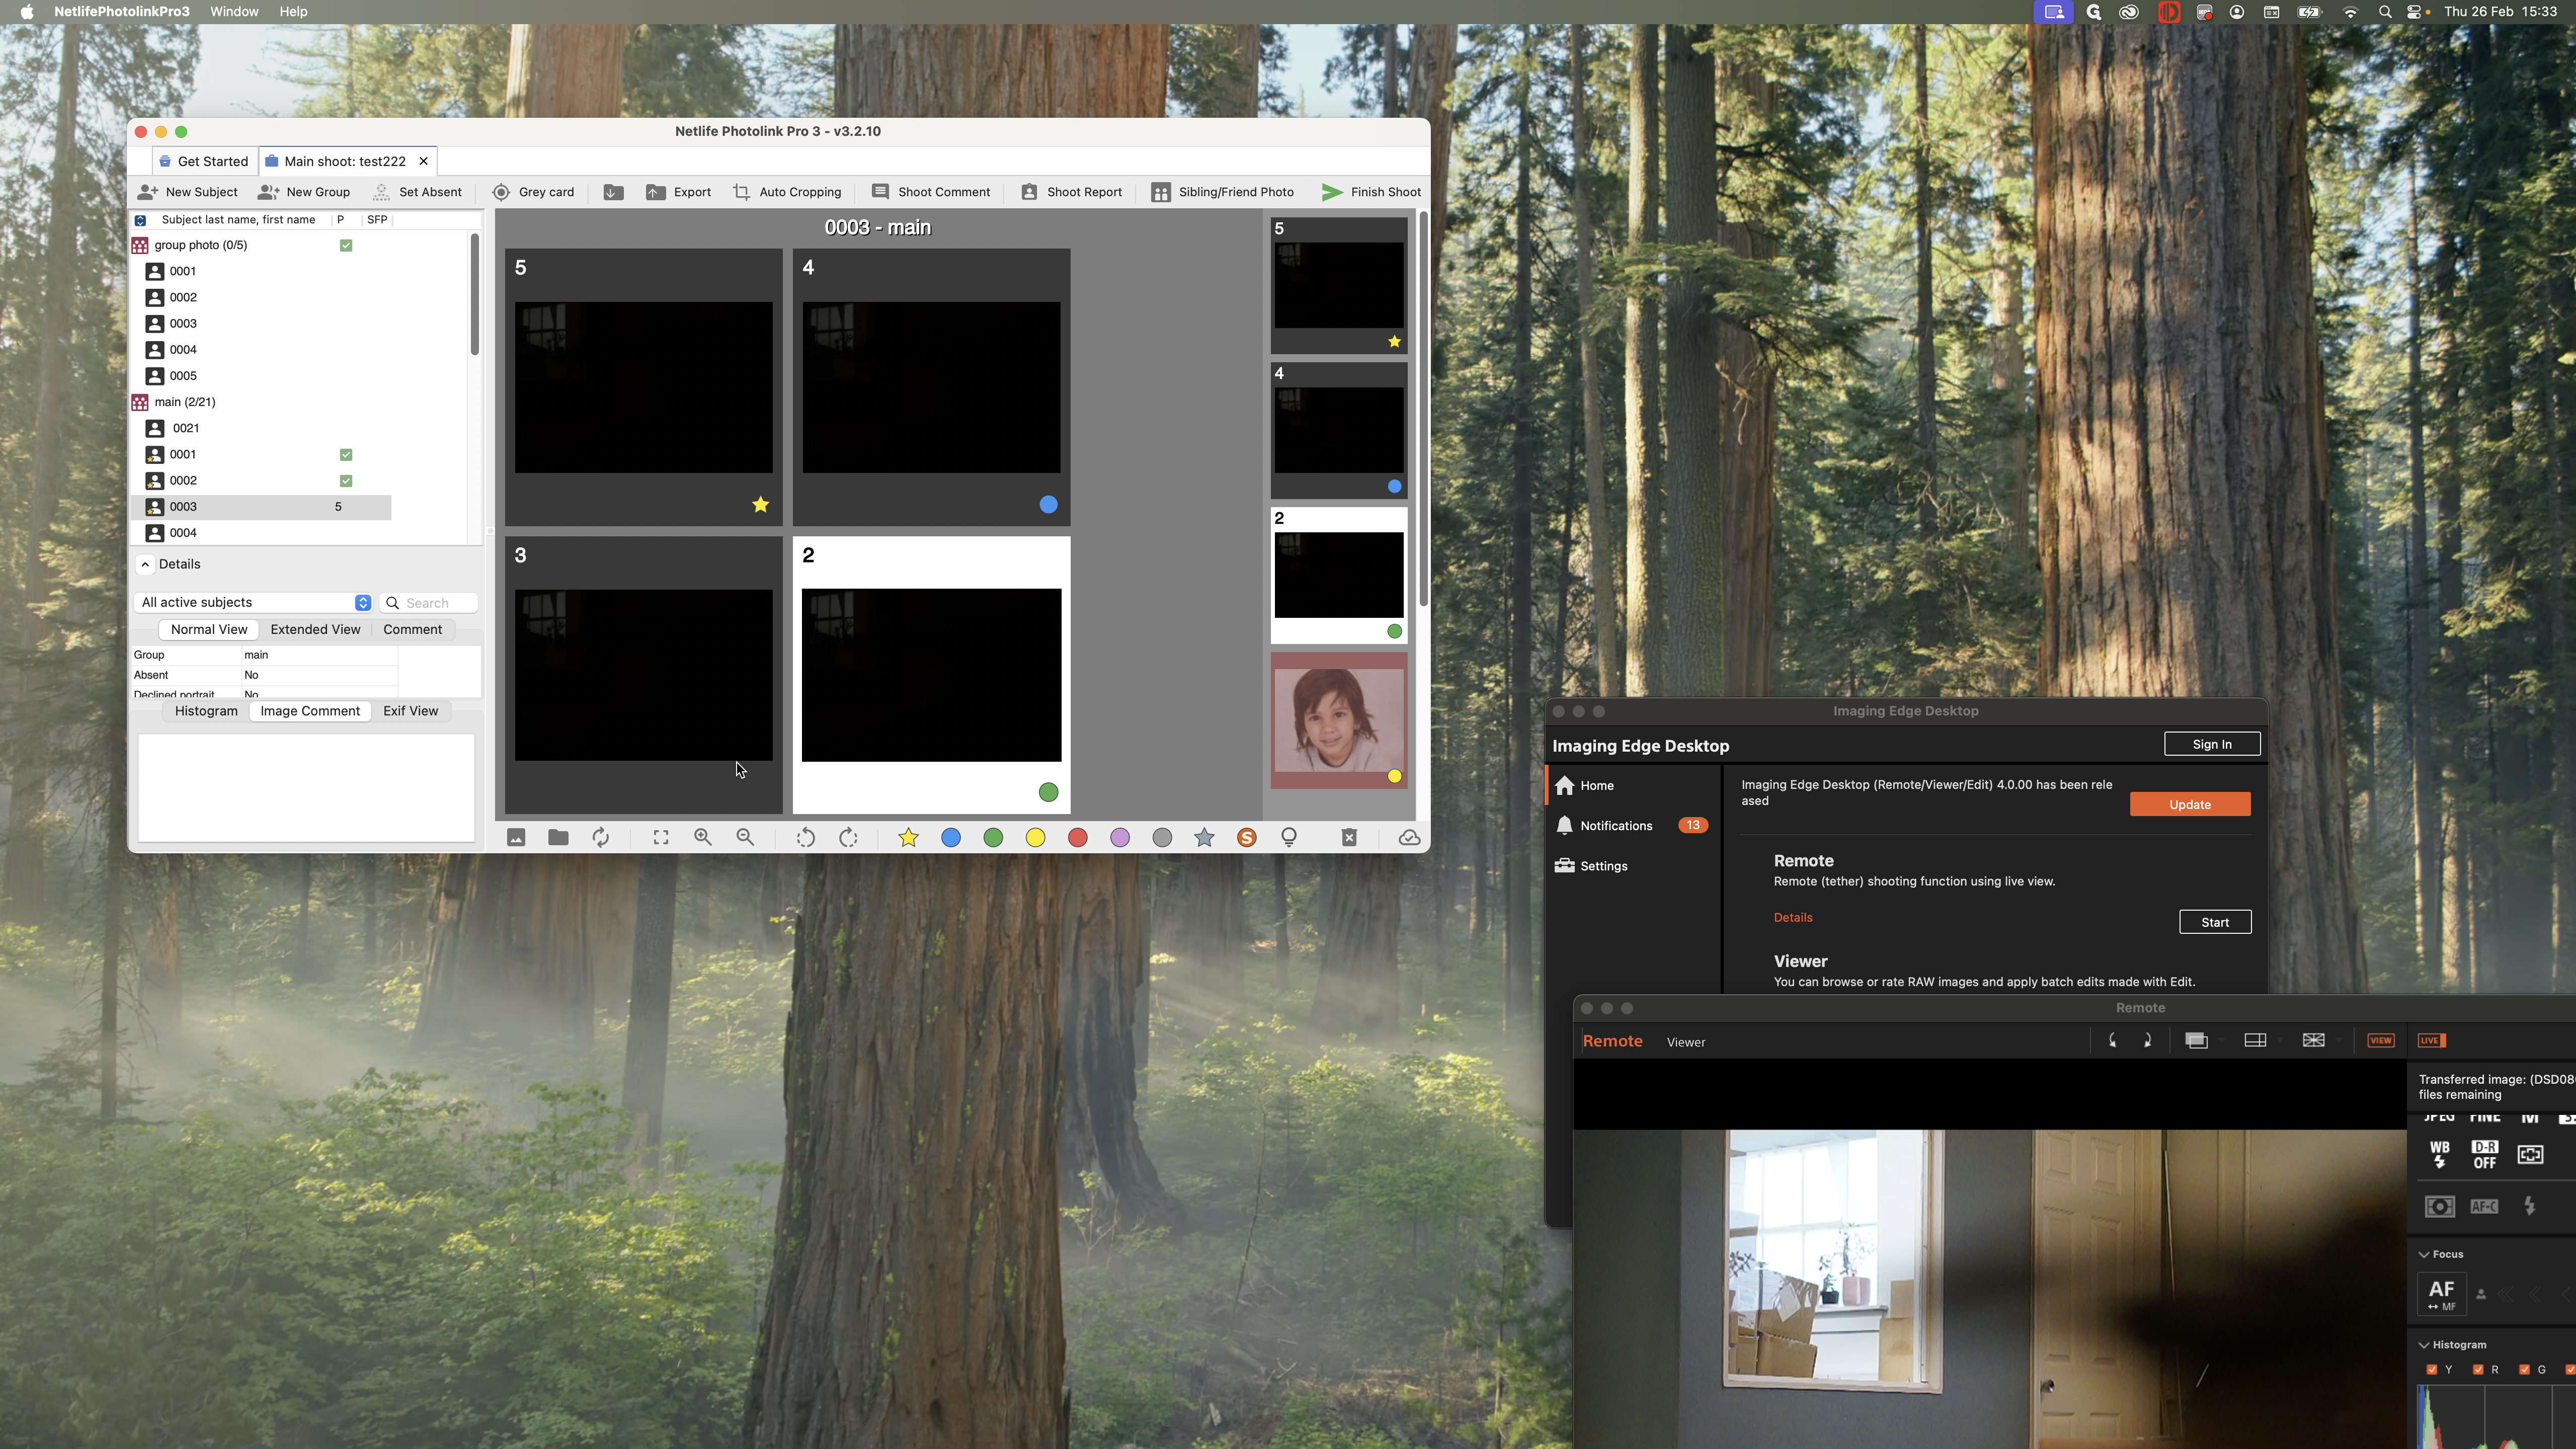
Task: Collapse the Focus section in Remote
Action: (x=2424, y=1254)
